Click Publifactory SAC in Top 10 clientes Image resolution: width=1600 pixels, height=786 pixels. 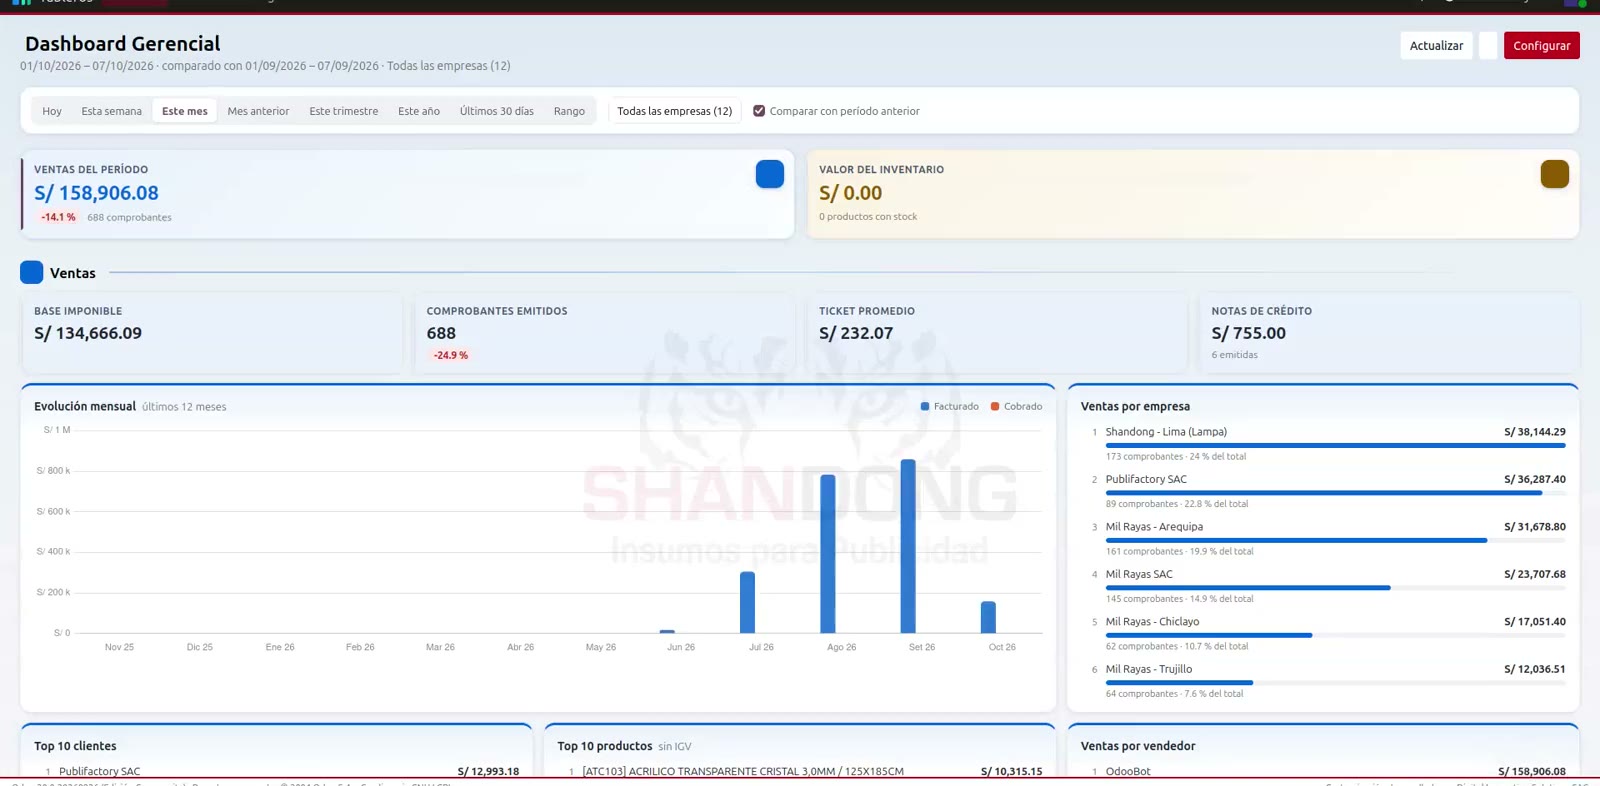click(100, 771)
